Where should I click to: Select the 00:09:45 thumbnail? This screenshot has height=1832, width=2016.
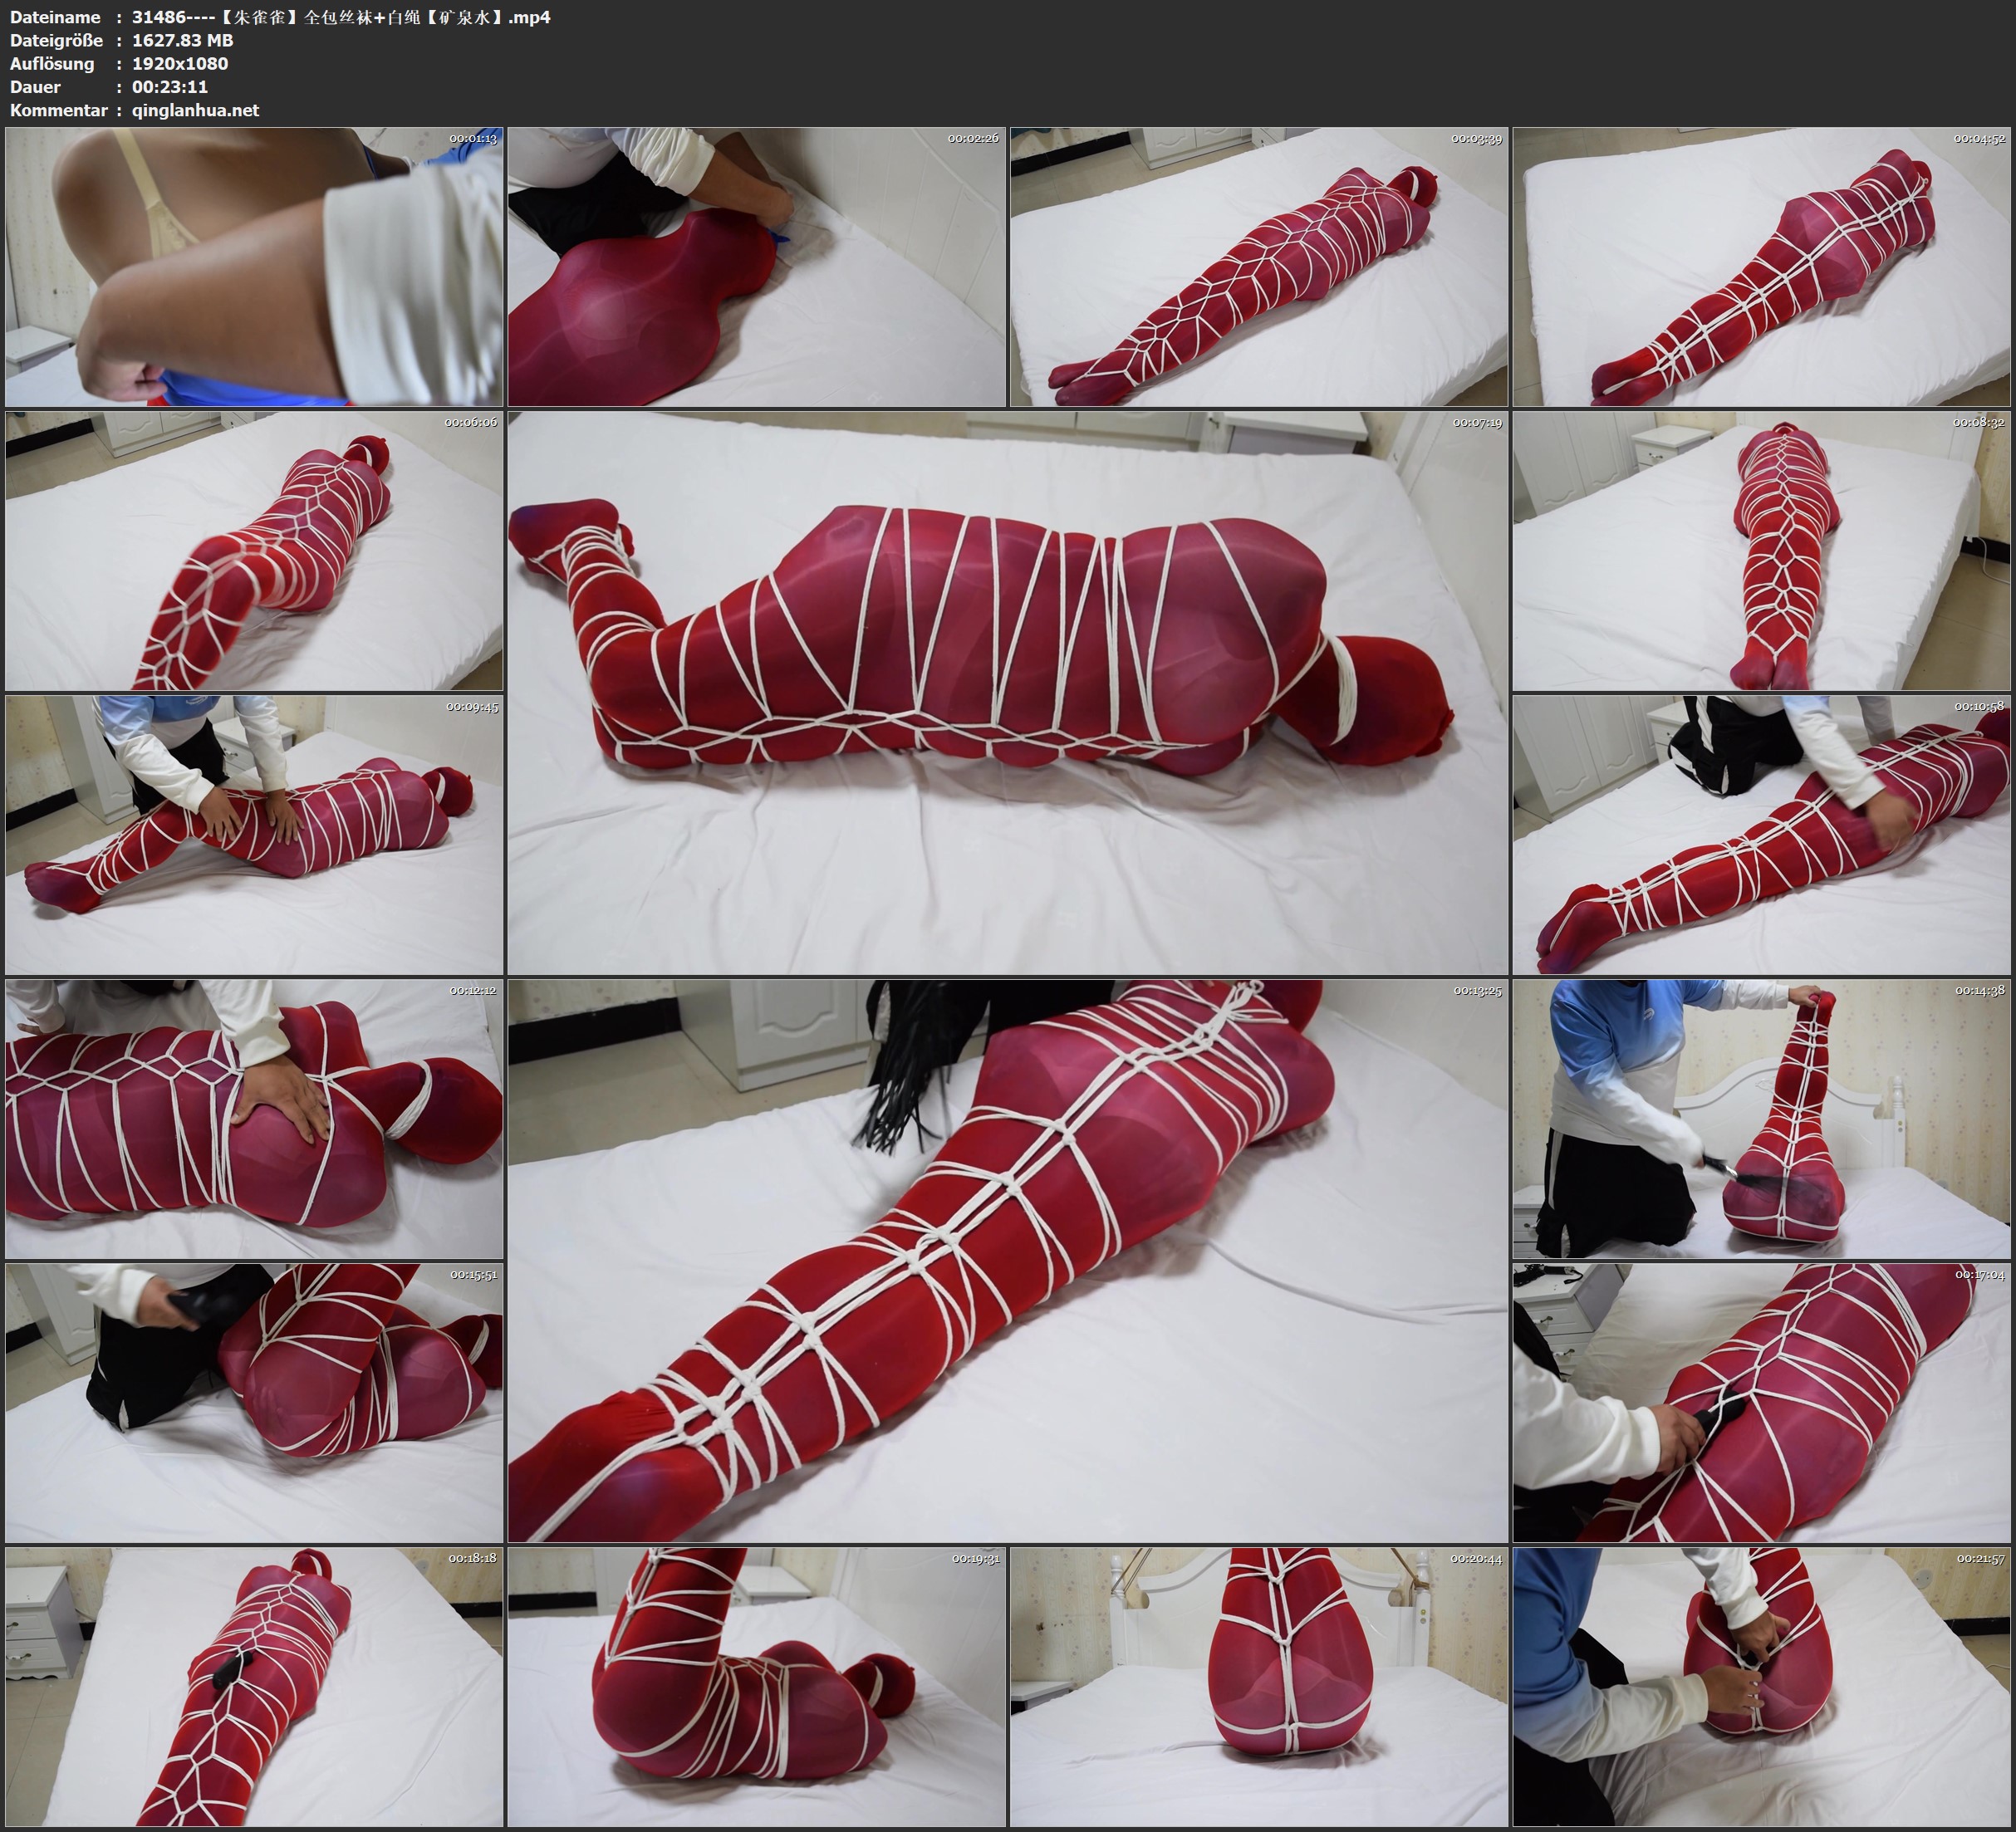254,835
